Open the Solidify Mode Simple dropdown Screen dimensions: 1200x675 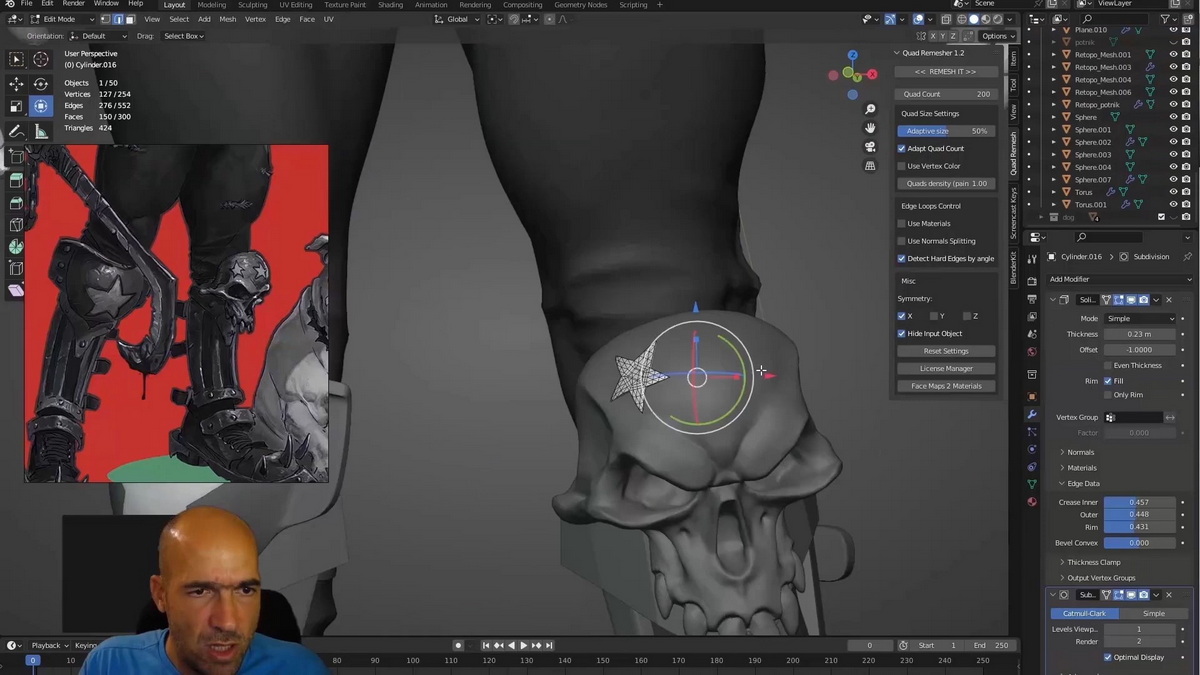point(1140,318)
